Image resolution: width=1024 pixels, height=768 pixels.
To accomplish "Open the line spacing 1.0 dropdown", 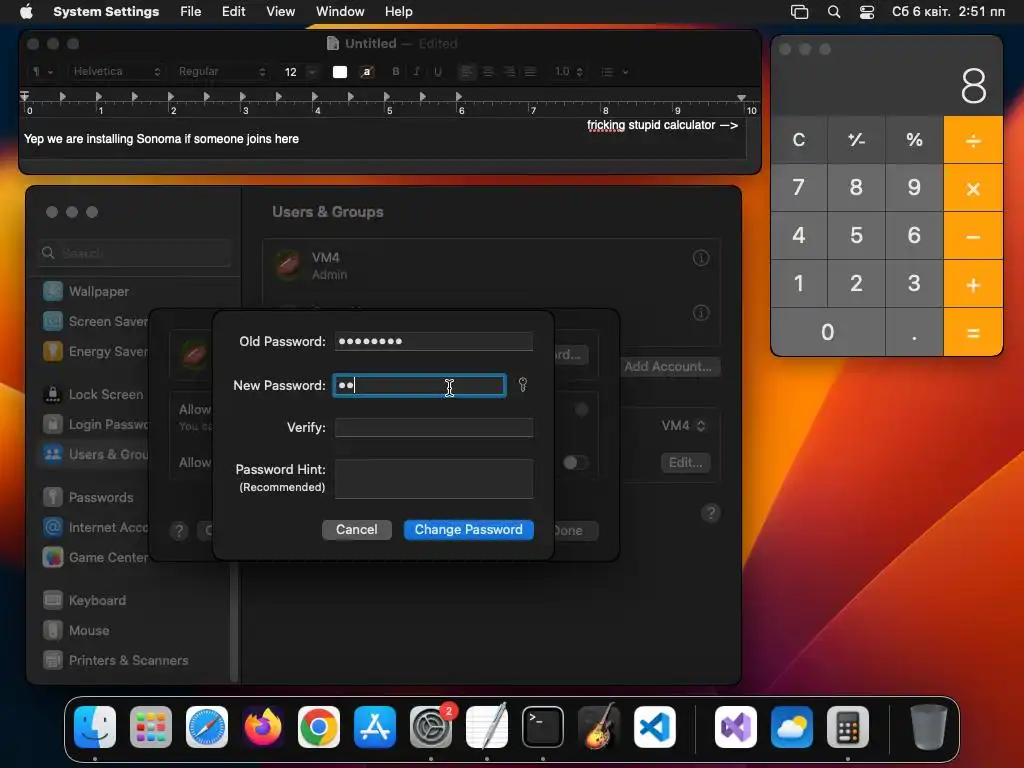I will click(x=568, y=72).
